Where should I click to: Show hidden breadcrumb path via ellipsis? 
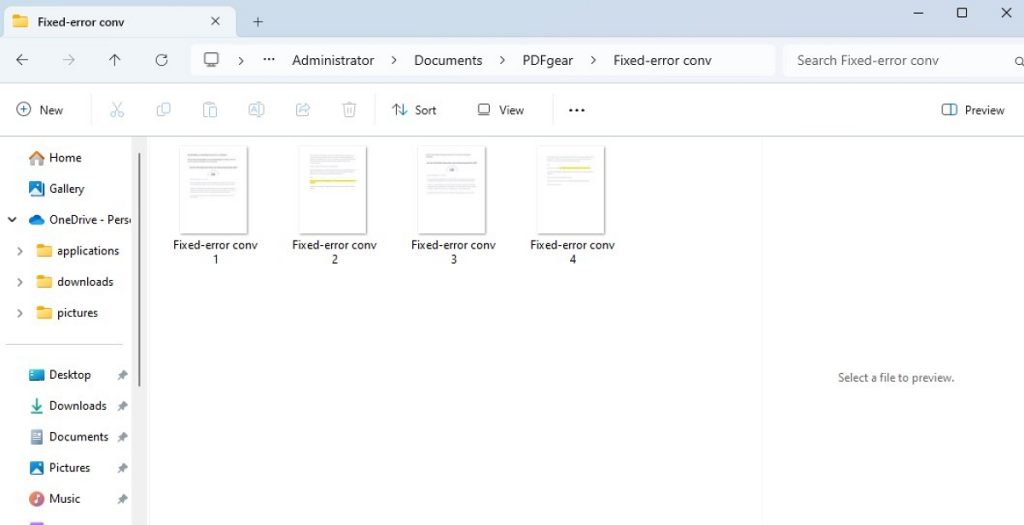269,60
